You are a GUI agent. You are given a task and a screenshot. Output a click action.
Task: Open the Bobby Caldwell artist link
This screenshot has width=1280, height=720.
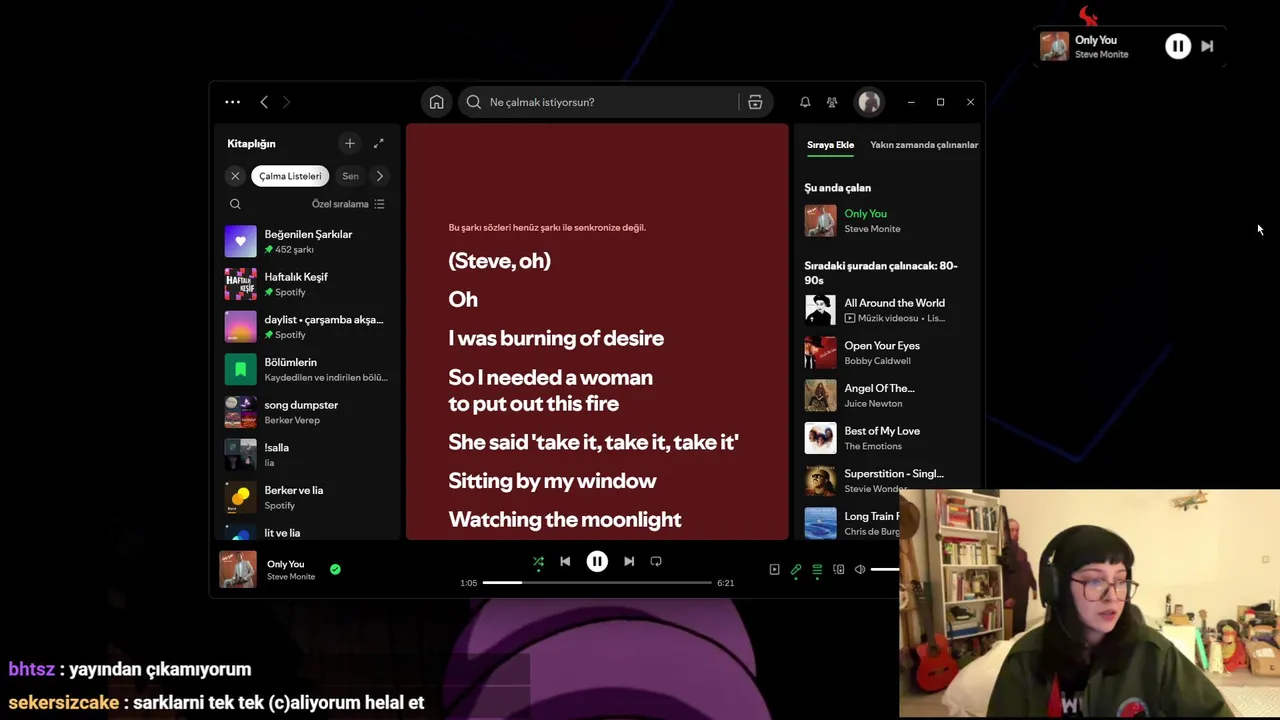coord(877,361)
